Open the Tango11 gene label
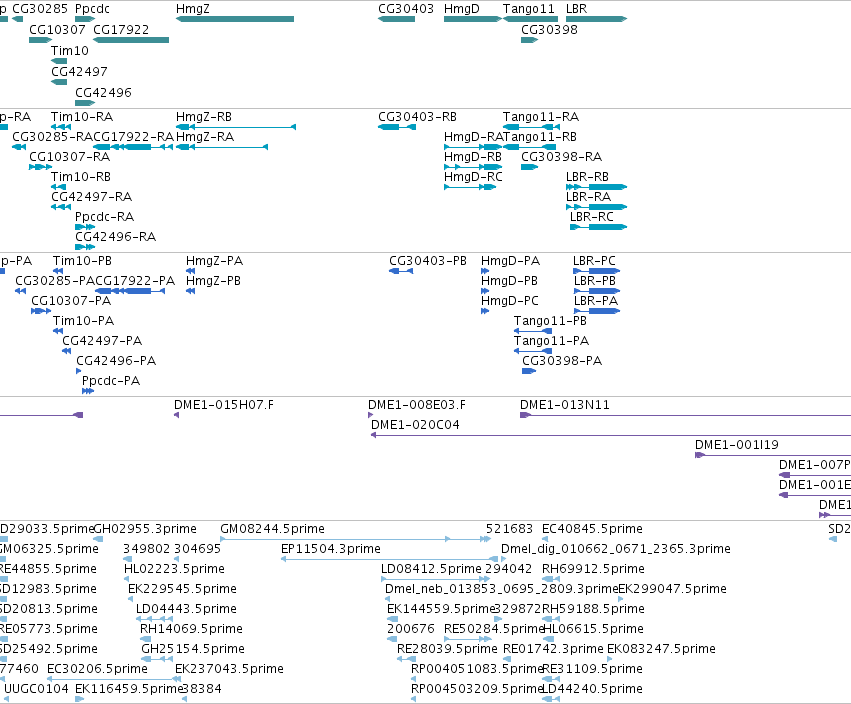The width and height of the screenshot is (851, 704). tap(529, 9)
